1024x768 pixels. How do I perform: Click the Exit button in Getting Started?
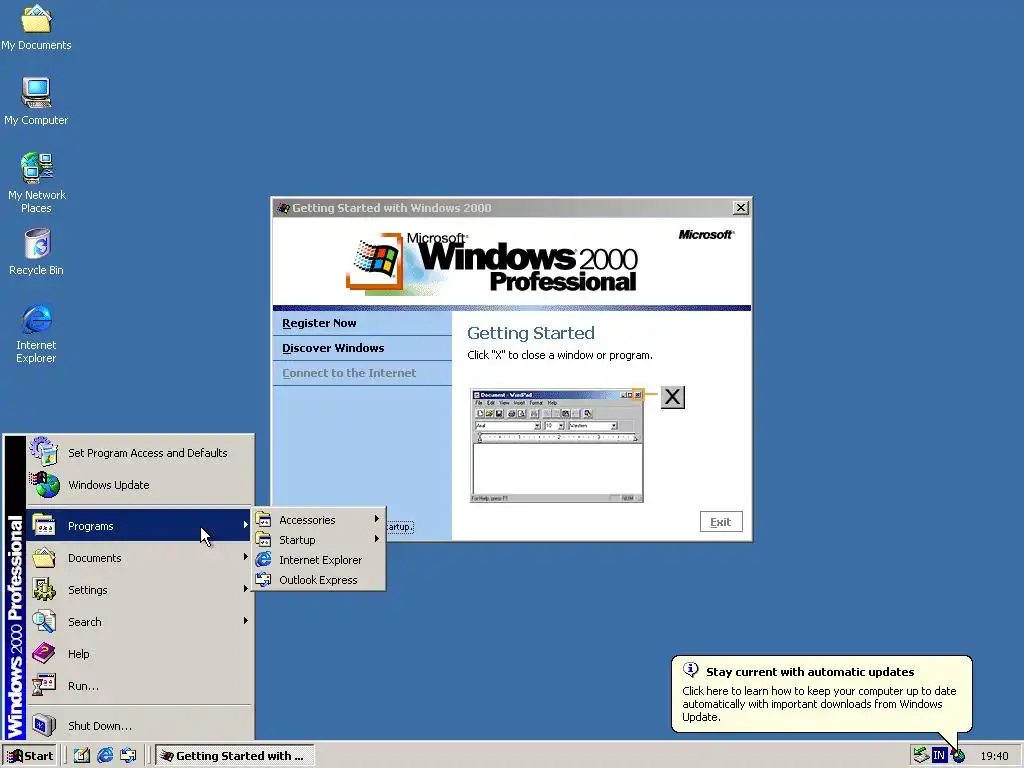tap(721, 522)
